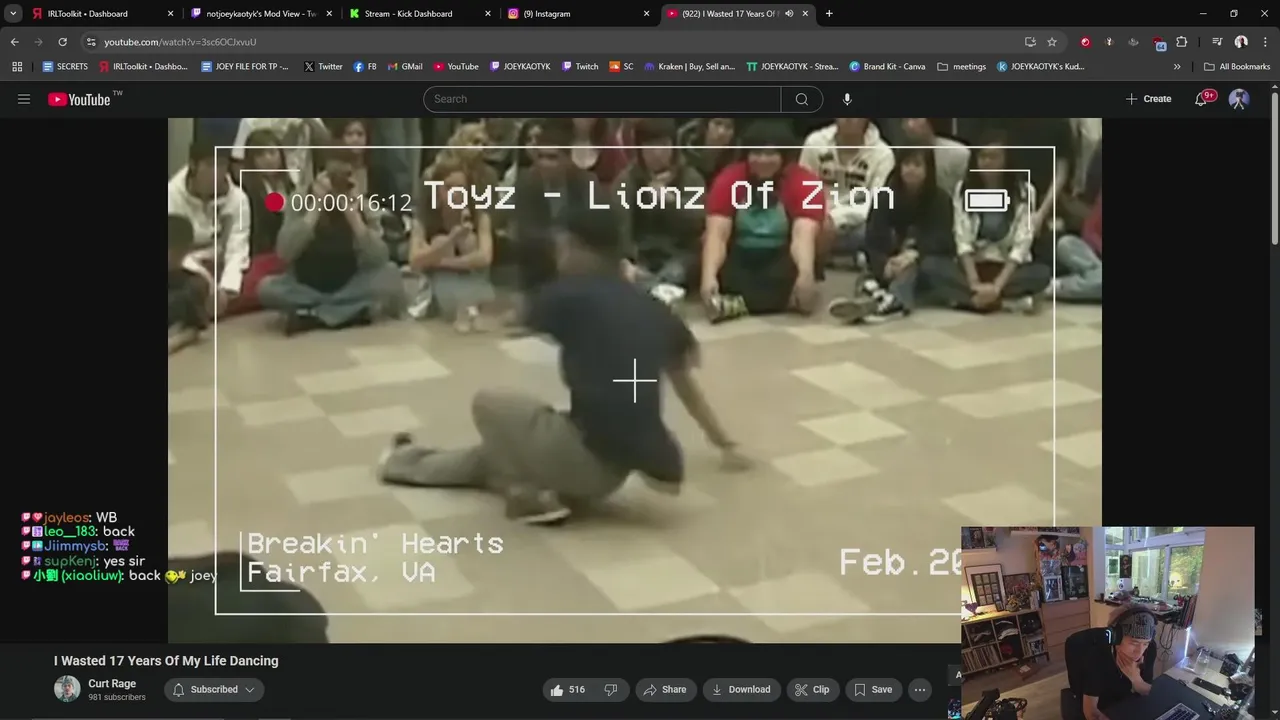Open more actions ellipsis under video

point(919,689)
